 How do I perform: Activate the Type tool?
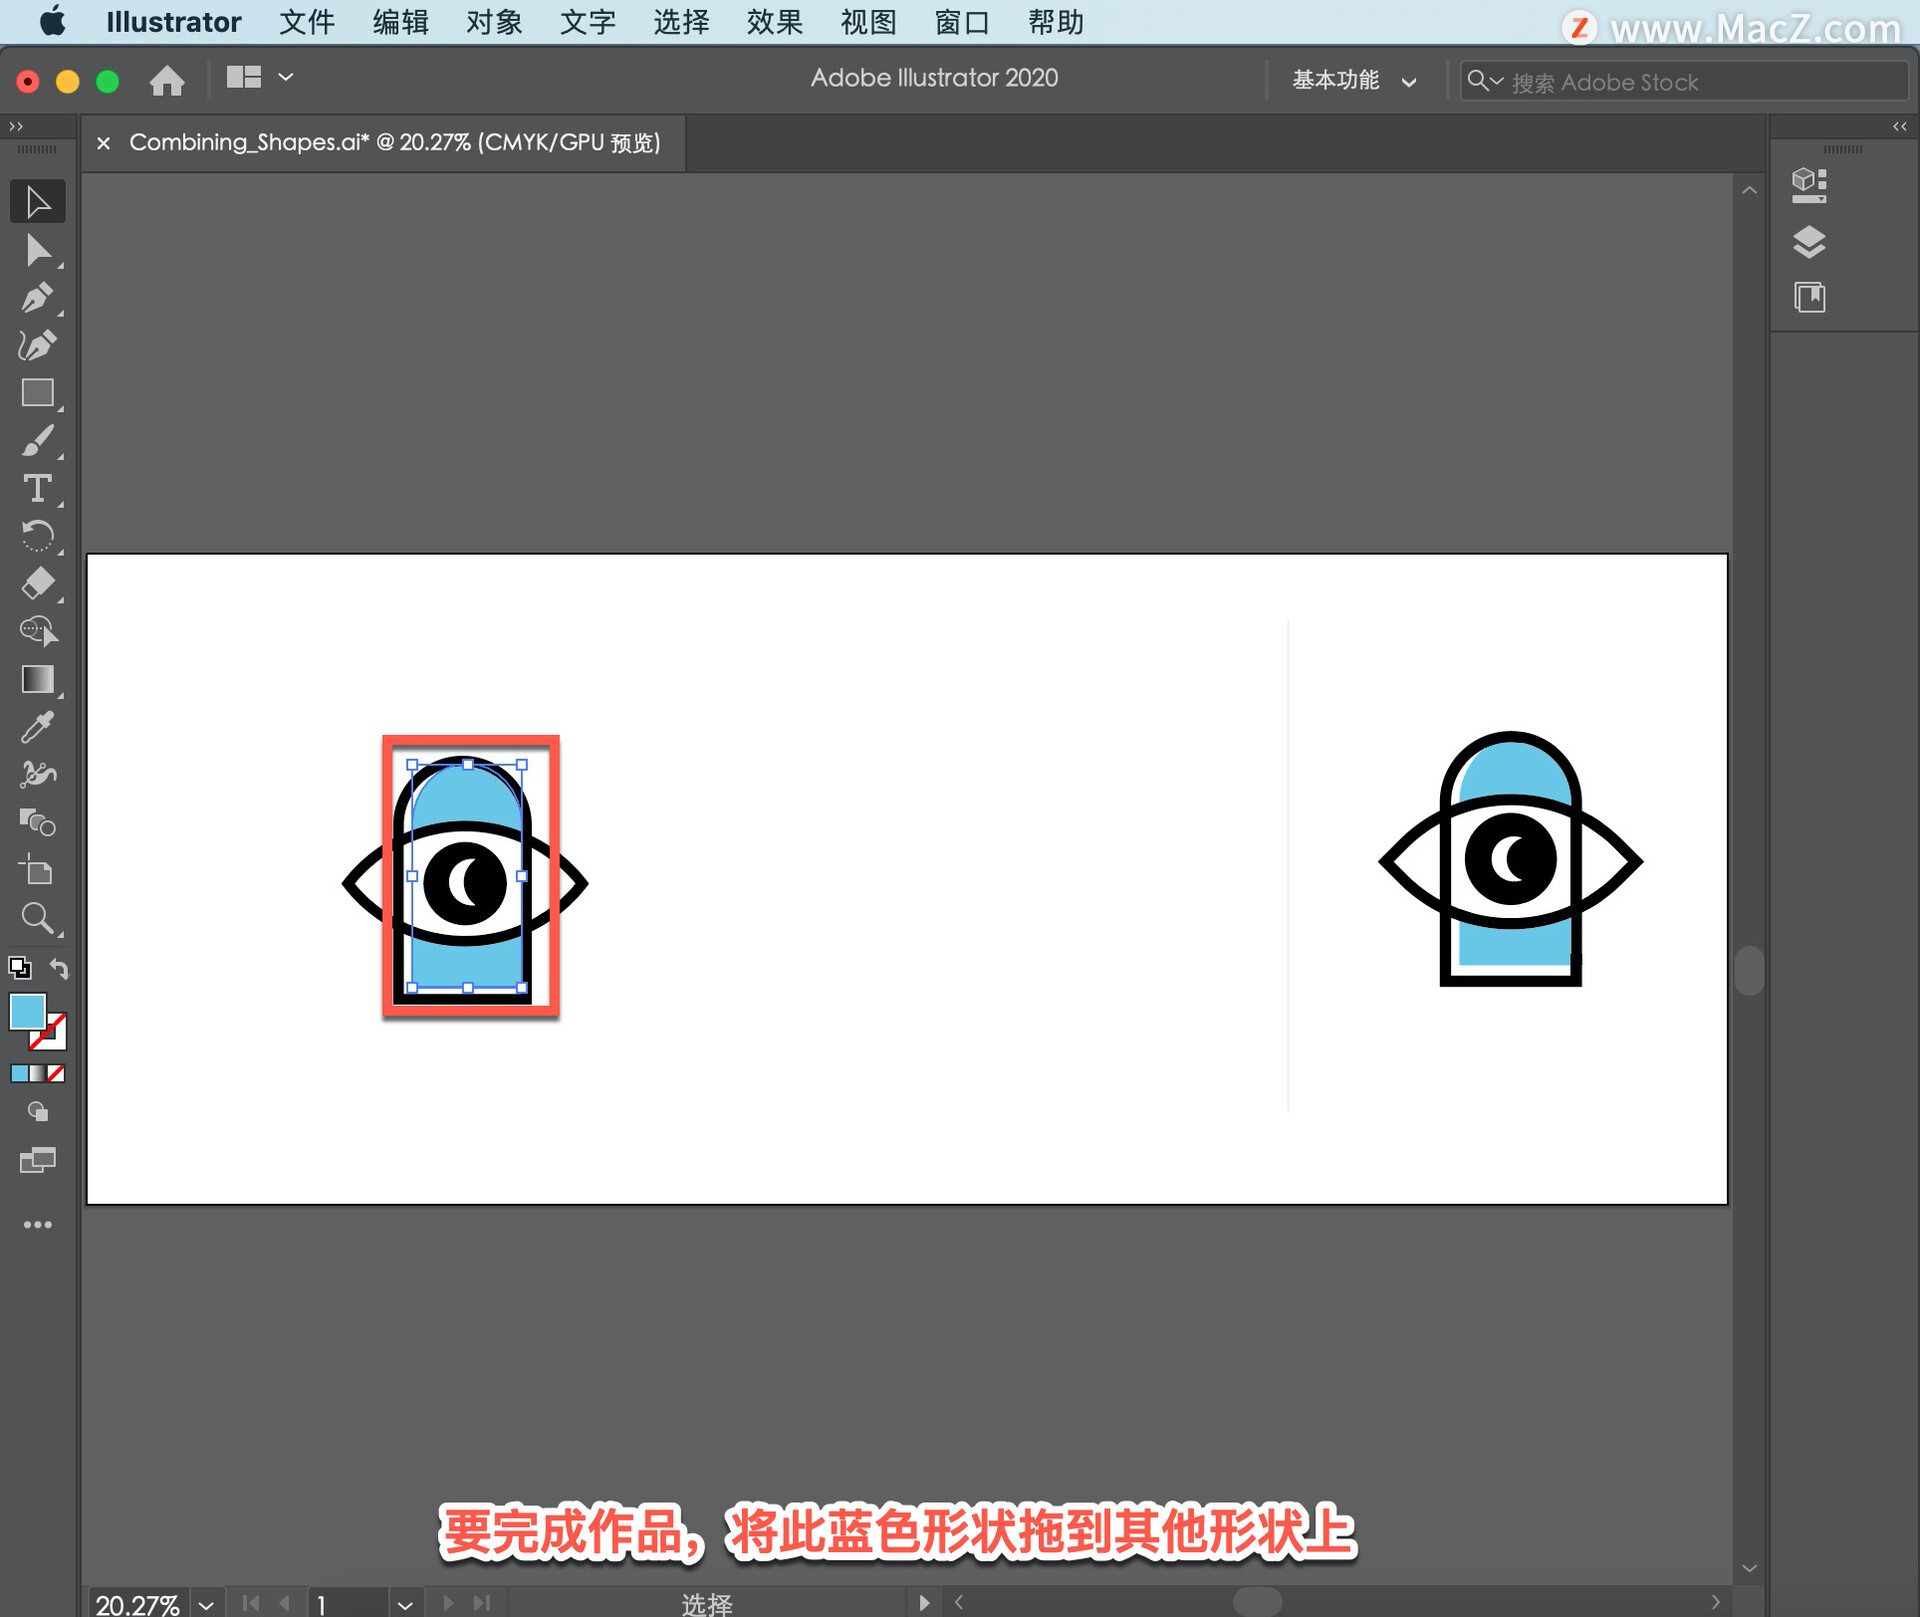pos(37,488)
